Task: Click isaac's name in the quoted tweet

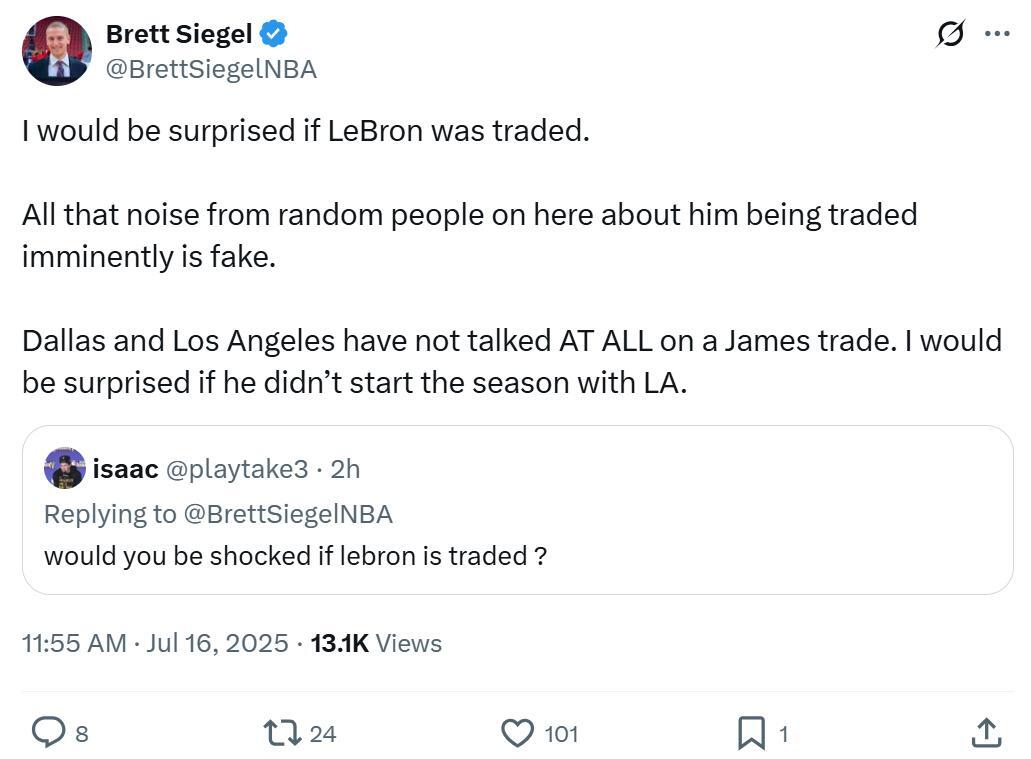Action: coord(125,468)
